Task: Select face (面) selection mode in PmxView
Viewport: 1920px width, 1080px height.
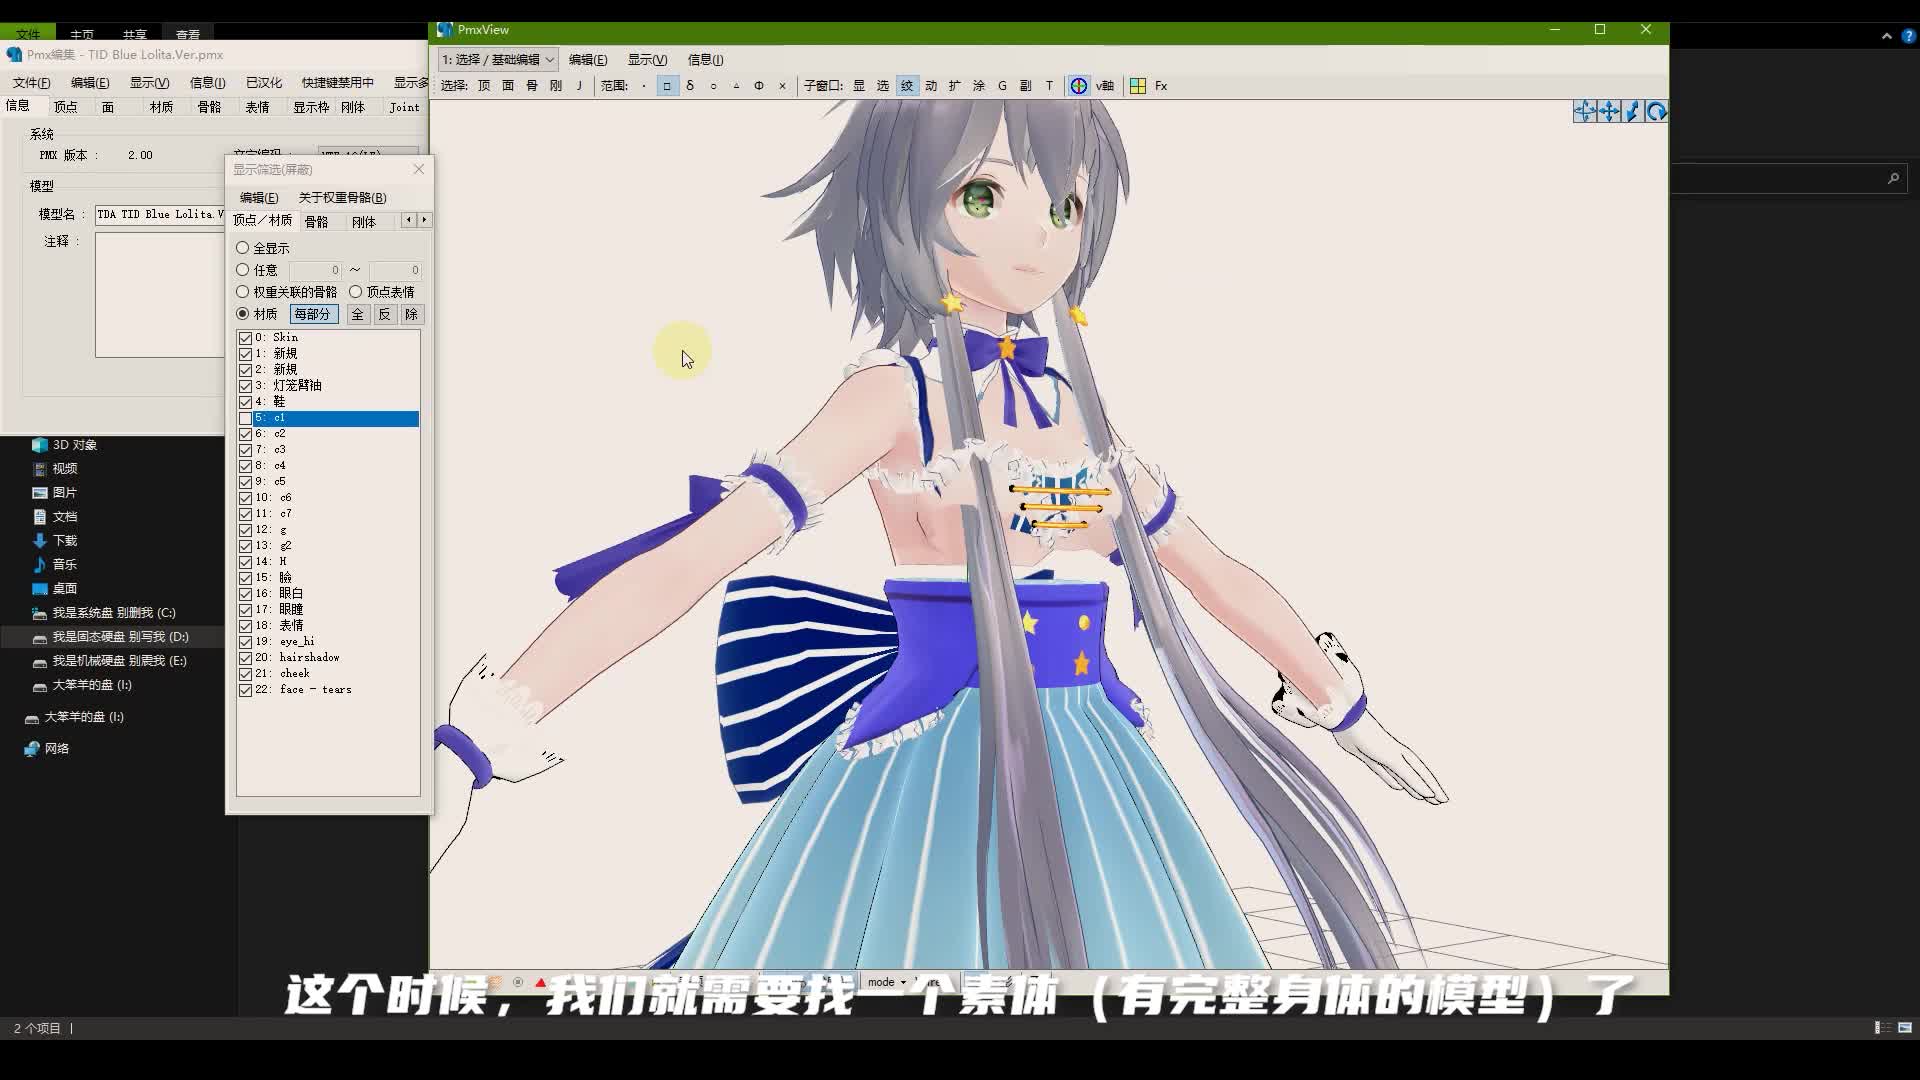Action: click(x=508, y=86)
